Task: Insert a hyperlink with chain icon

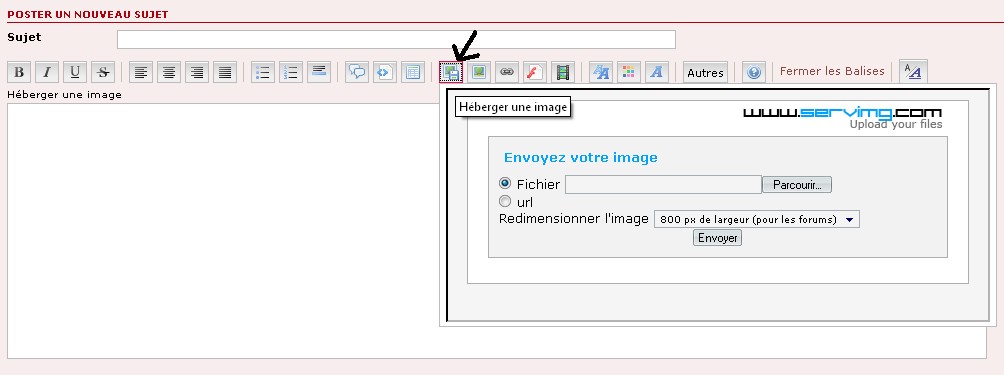Action: click(x=506, y=72)
